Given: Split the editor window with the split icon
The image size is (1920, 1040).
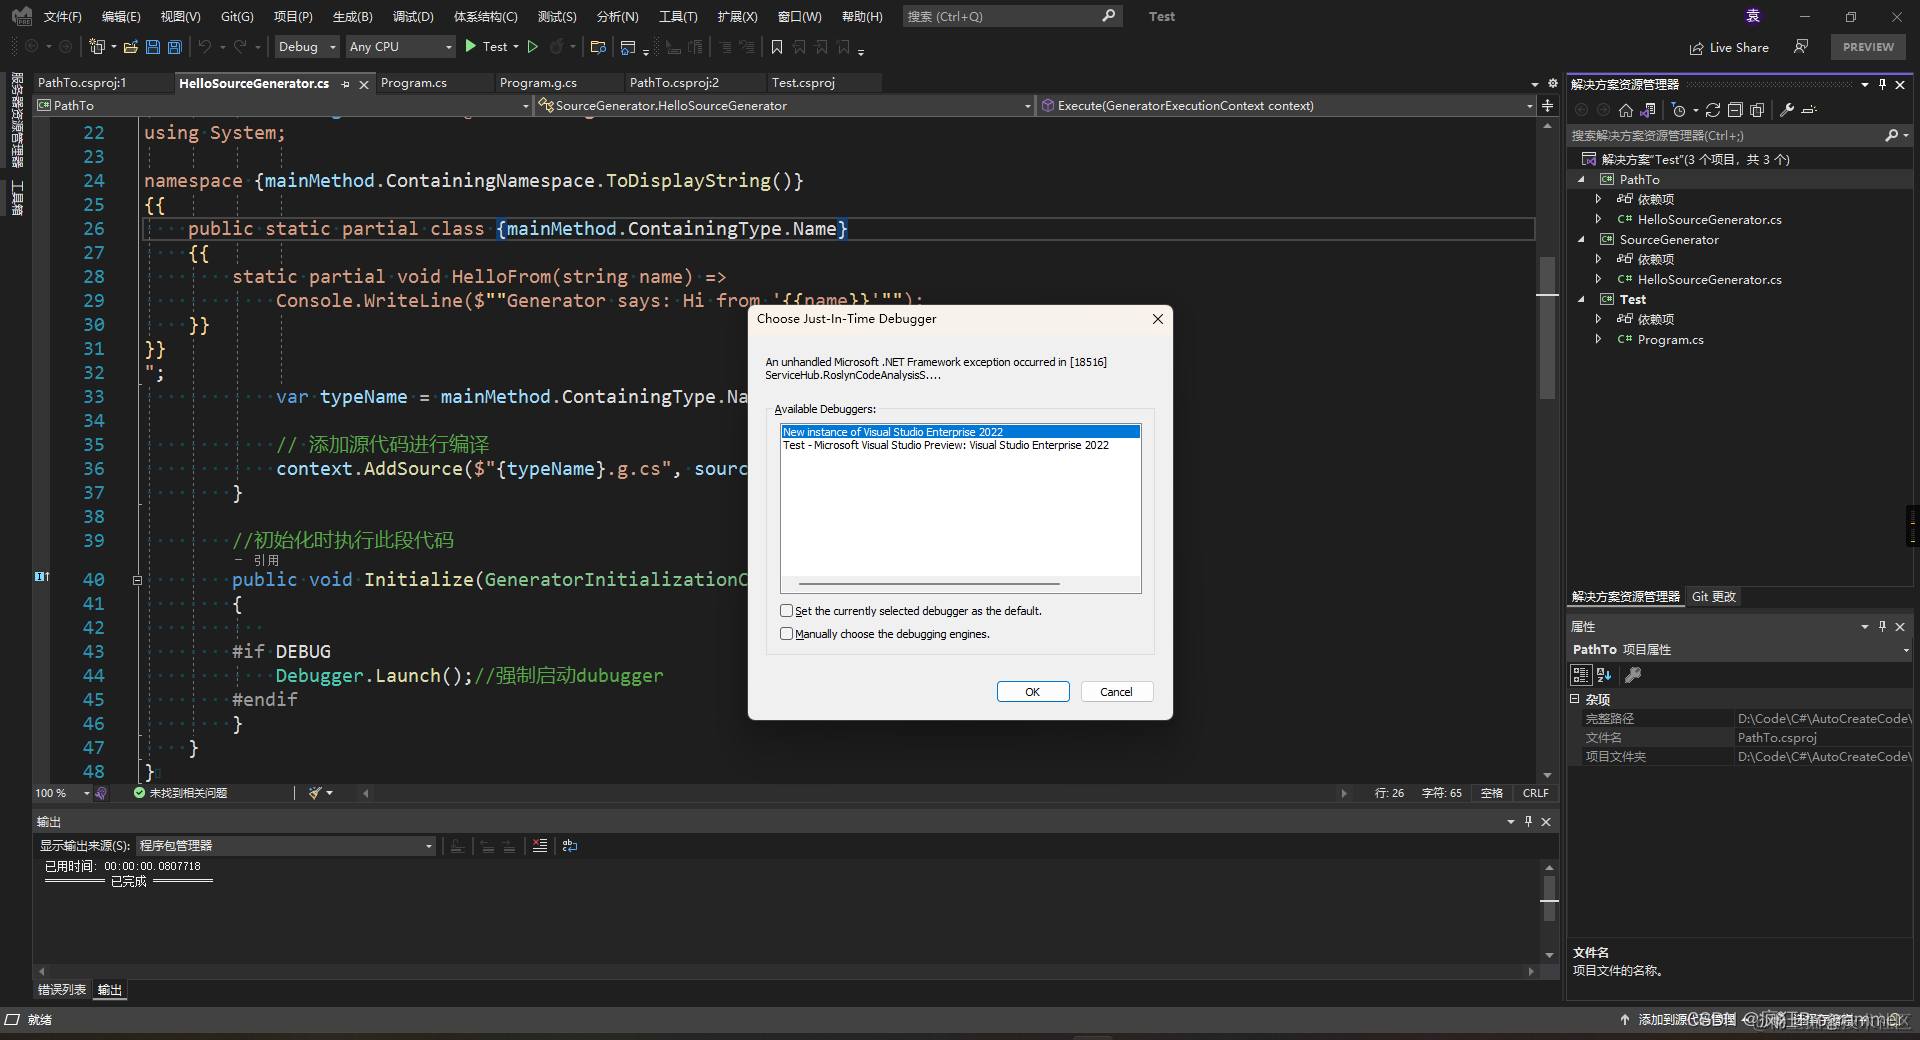Looking at the screenshot, I should coord(1548,106).
